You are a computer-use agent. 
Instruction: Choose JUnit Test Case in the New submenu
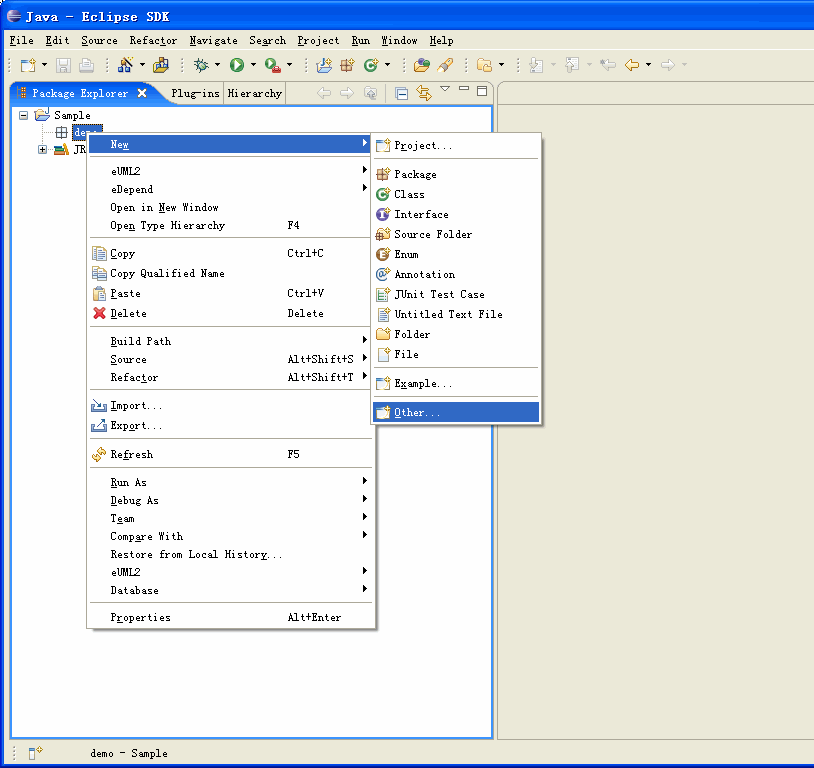(456, 294)
